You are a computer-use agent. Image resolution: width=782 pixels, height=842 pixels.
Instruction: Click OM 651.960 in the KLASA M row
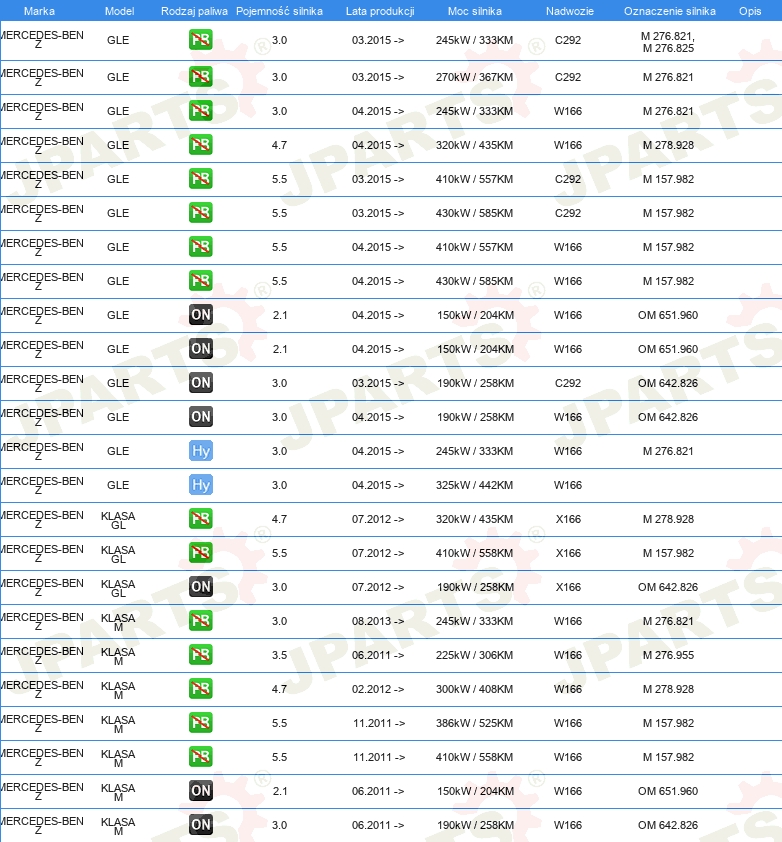pyautogui.click(x=668, y=791)
